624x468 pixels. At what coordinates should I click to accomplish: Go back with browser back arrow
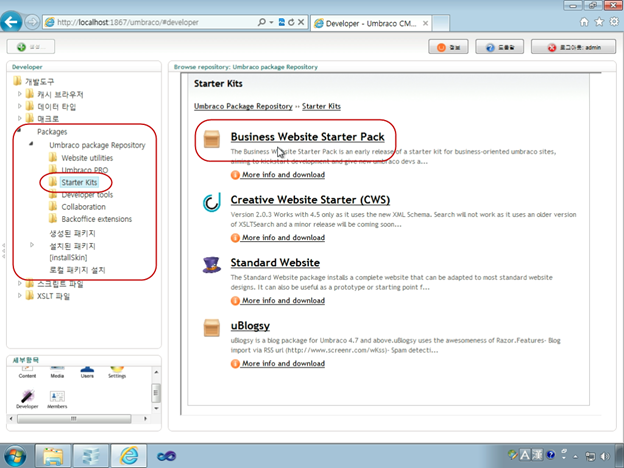11,21
